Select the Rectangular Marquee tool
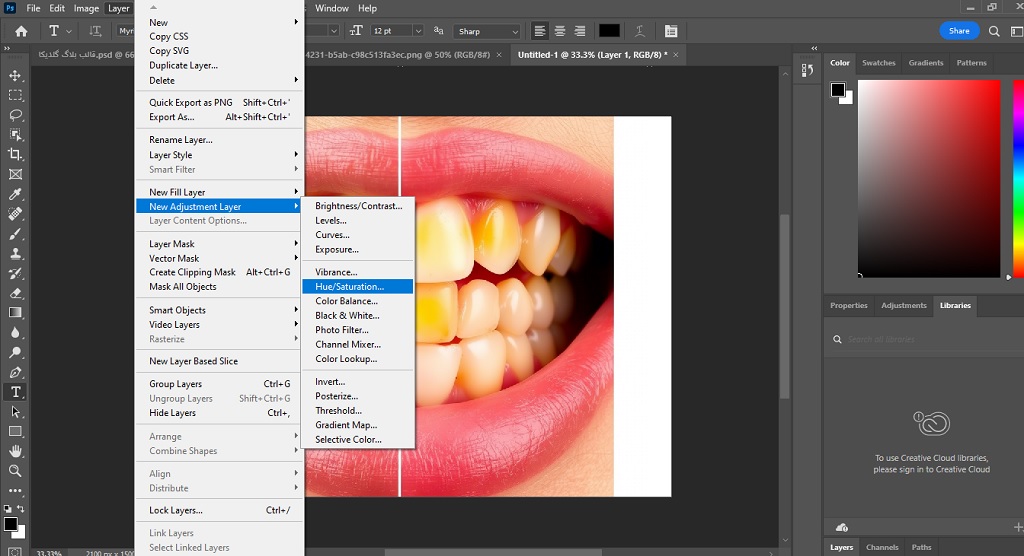The width and height of the screenshot is (1024, 556). point(16,95)
